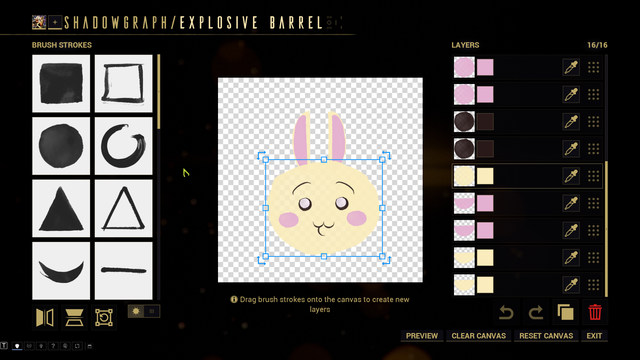Click eyedropper on the seventh layer, pink half-circle
640x360 pixels.
coord(571,231)
